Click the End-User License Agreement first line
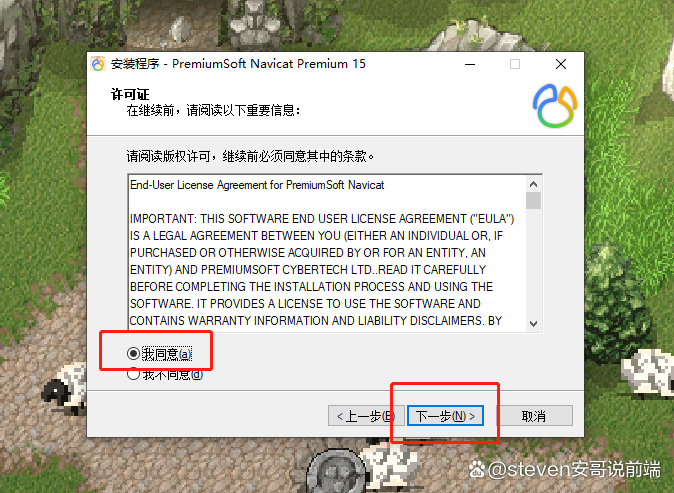Viewport: 674px width, 493px height. [257, 185]
